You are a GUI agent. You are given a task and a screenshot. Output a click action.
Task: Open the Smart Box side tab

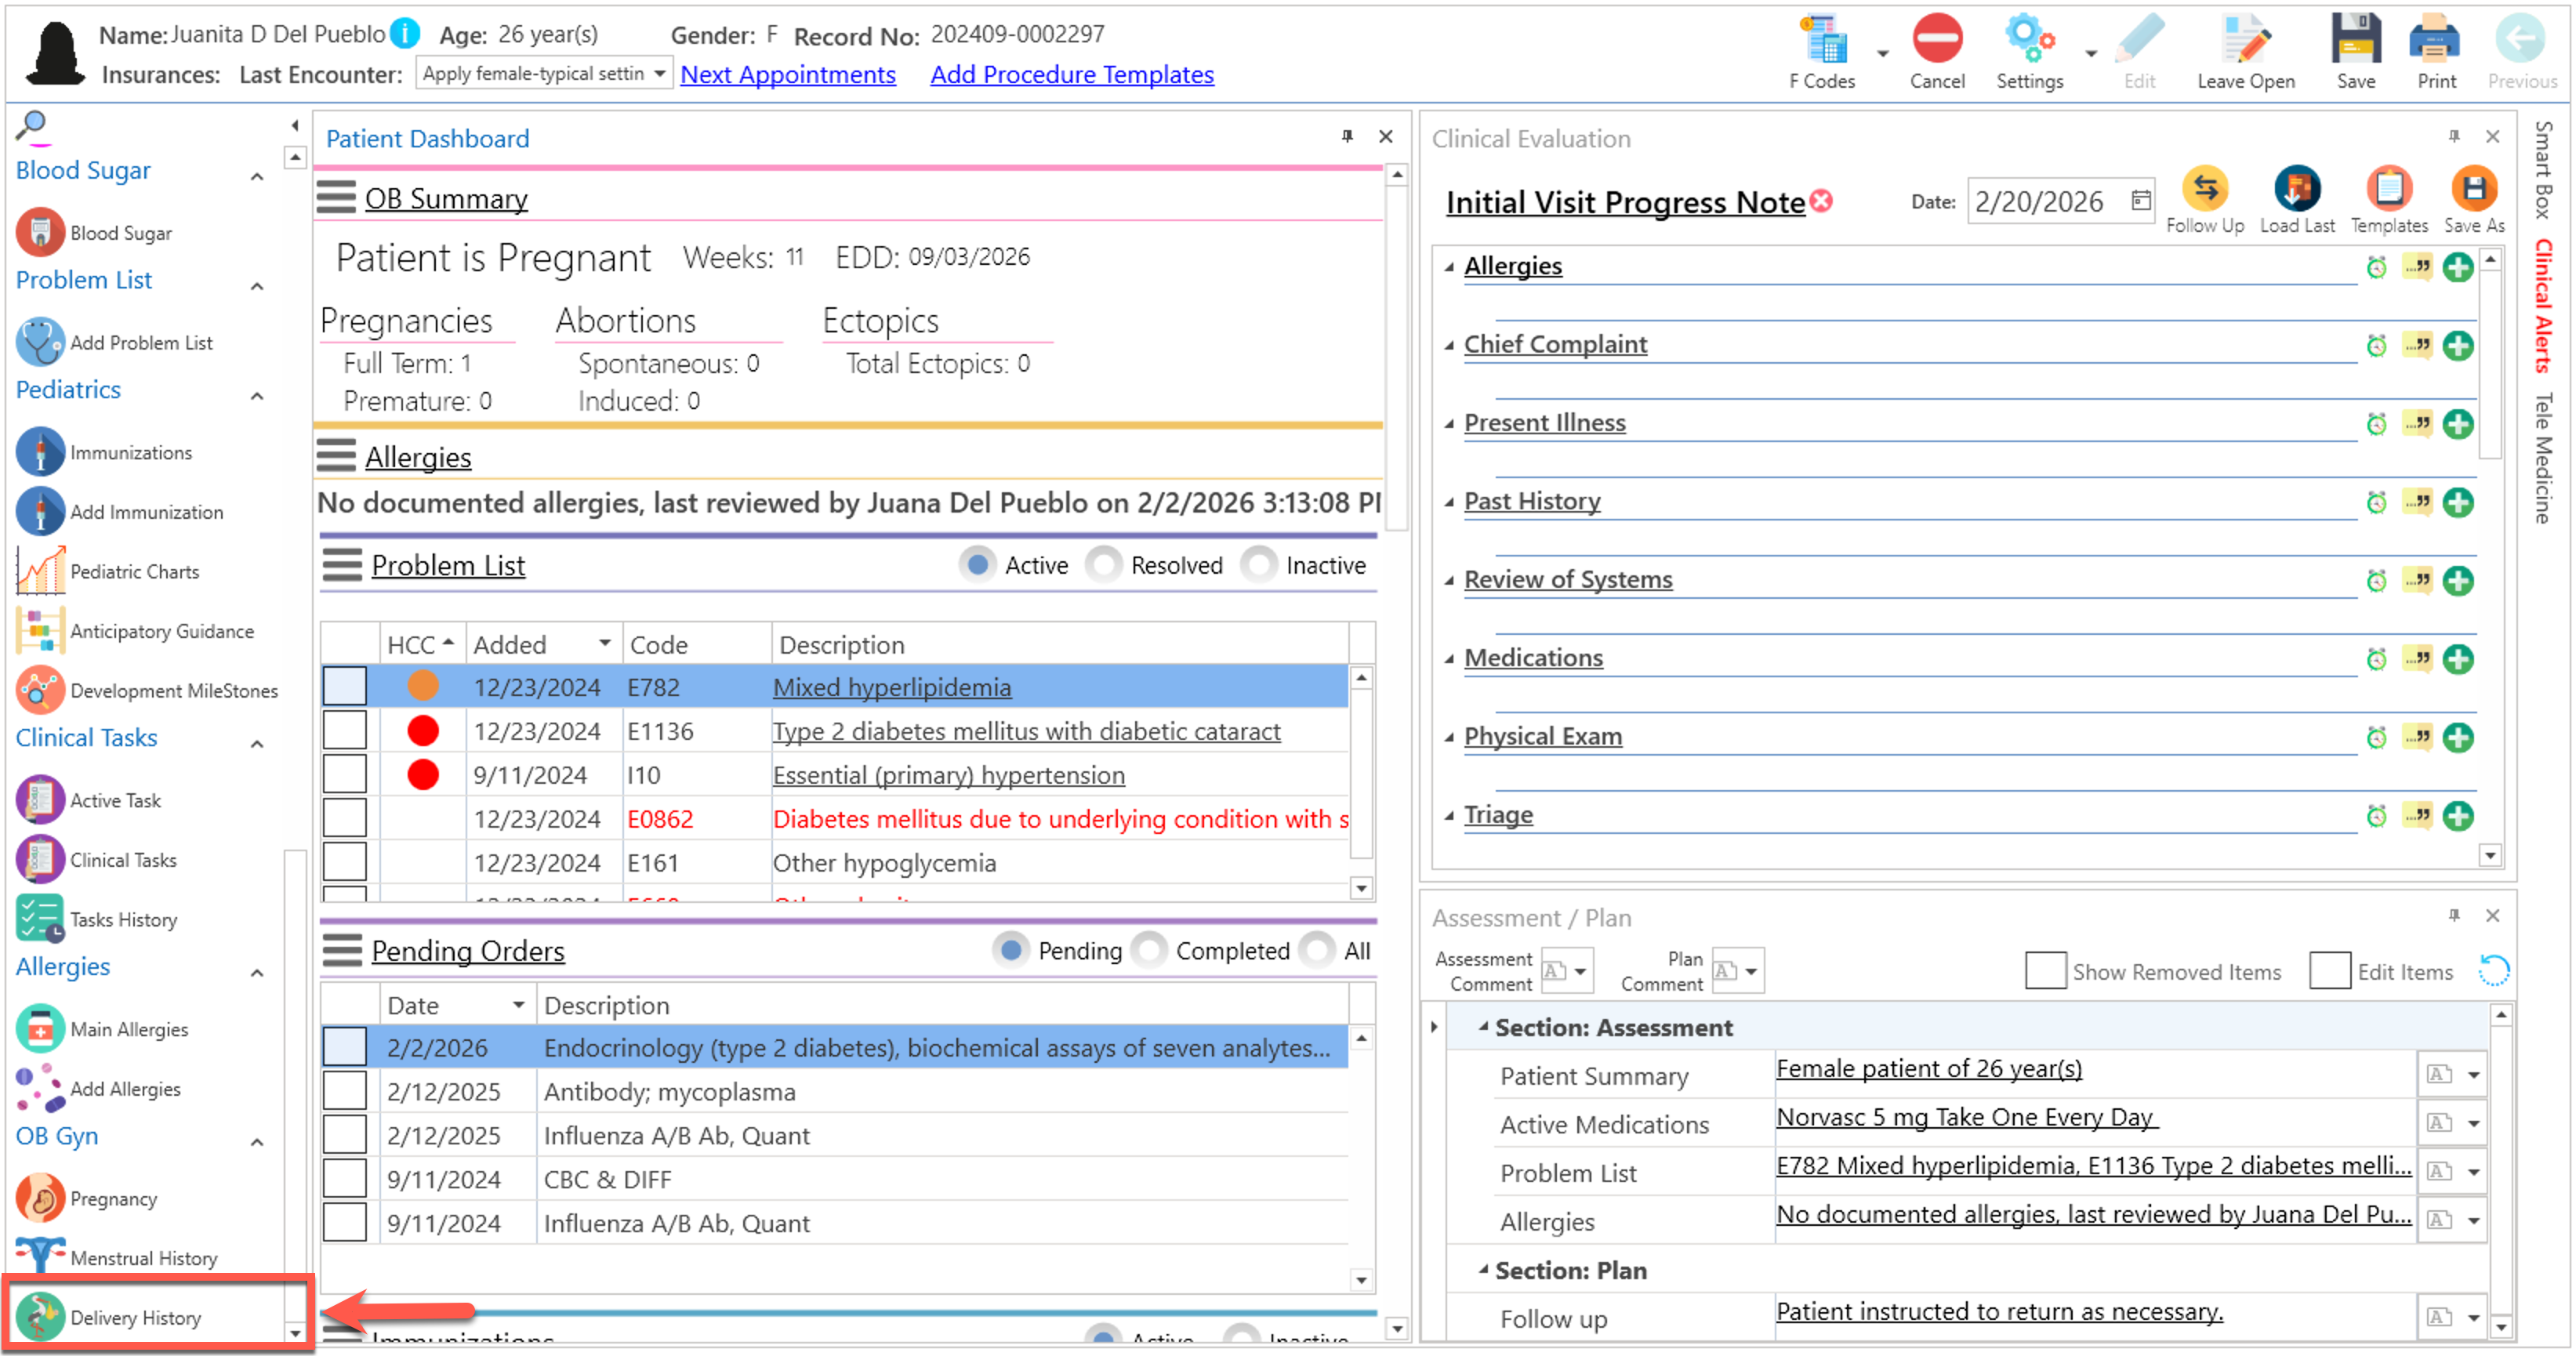(2543, 168)
